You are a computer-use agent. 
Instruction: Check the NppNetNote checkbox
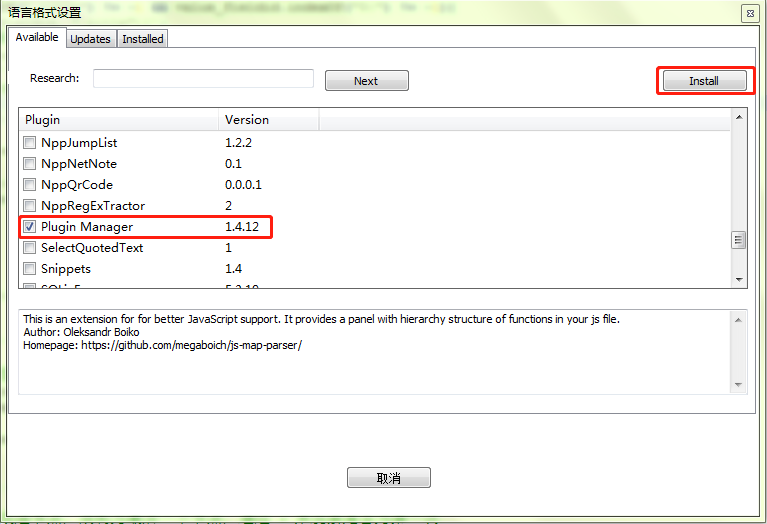click(x=29, y=163)
